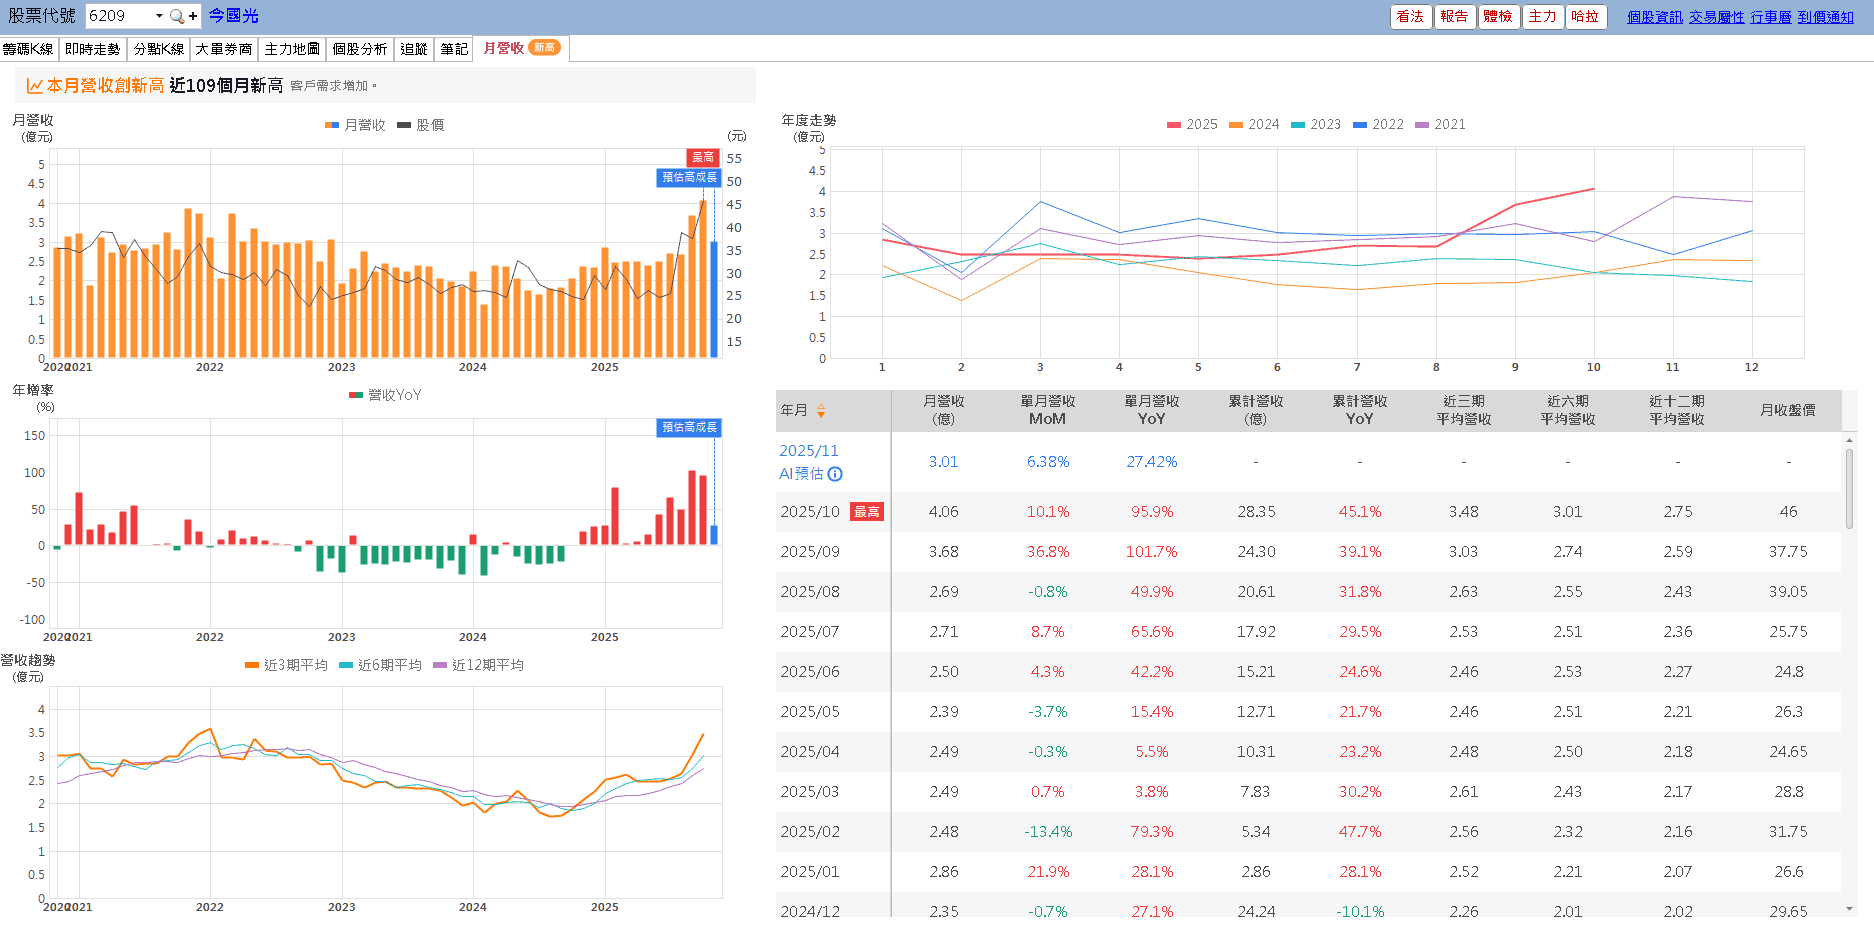
Task: Switch to the 即時走勢 tab
Action: [x=93, y=47]
